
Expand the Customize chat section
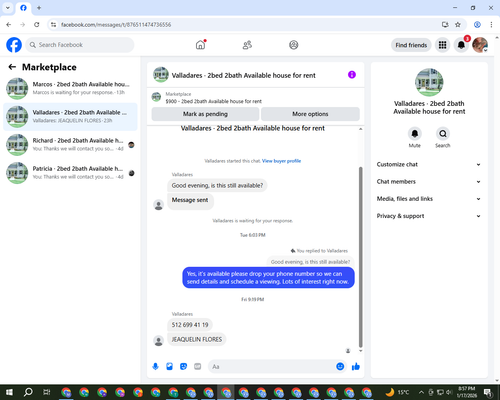click(x=429, y=164)
